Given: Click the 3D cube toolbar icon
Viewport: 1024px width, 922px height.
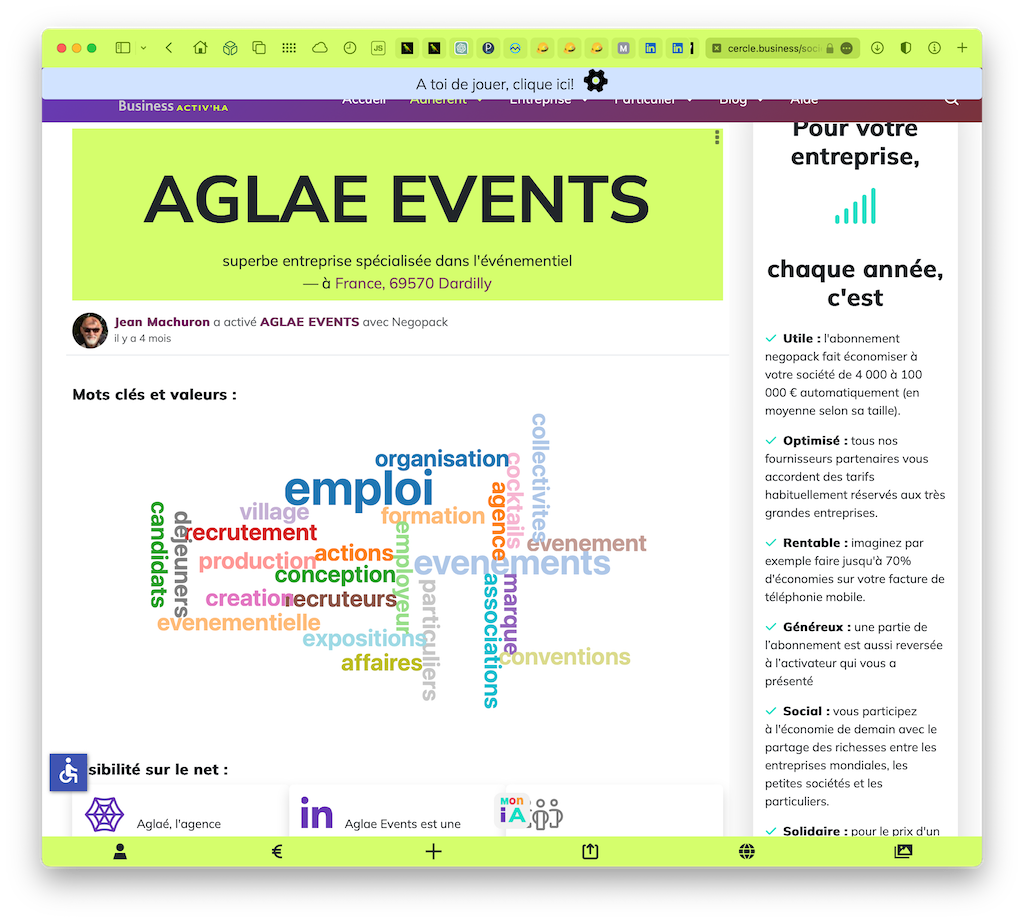Looking at the screenshot, I should (x=230, y=48).
